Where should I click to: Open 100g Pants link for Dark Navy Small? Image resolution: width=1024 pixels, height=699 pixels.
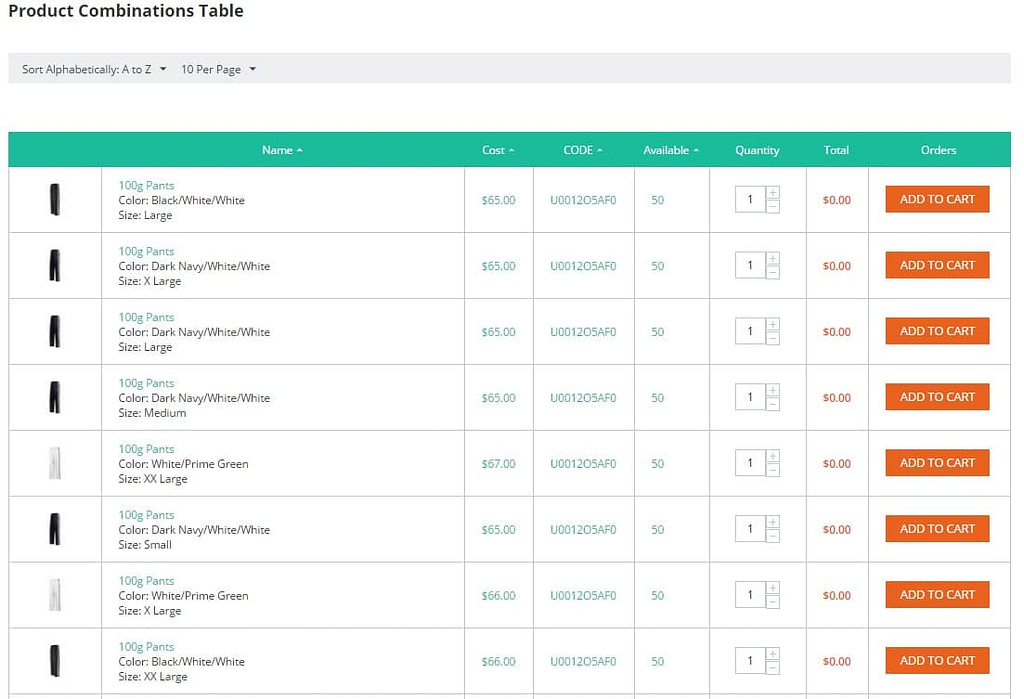[146, 515]
